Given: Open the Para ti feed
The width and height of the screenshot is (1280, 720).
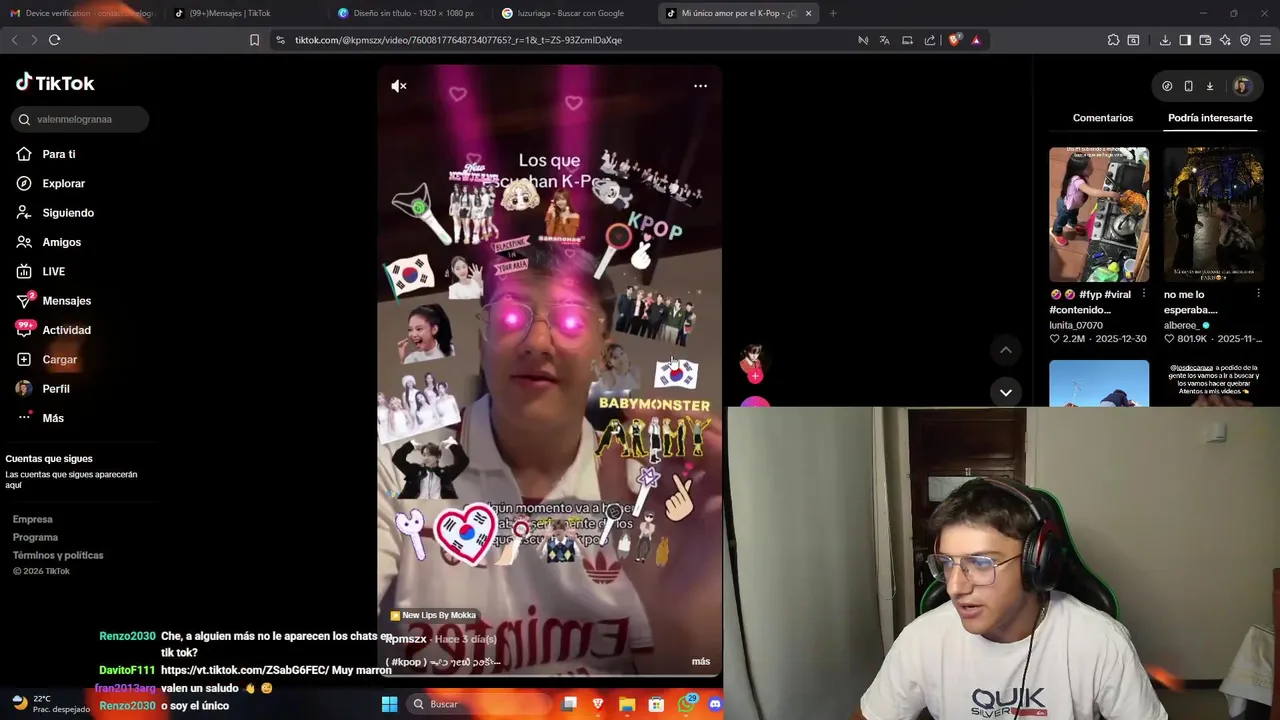Looking at the screenshot, I should click(46, 154).
